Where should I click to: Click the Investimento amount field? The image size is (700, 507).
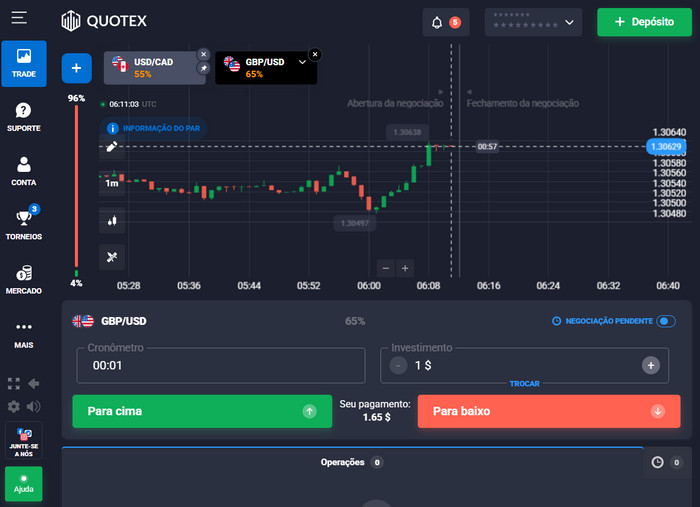click(x=524, y=366)
